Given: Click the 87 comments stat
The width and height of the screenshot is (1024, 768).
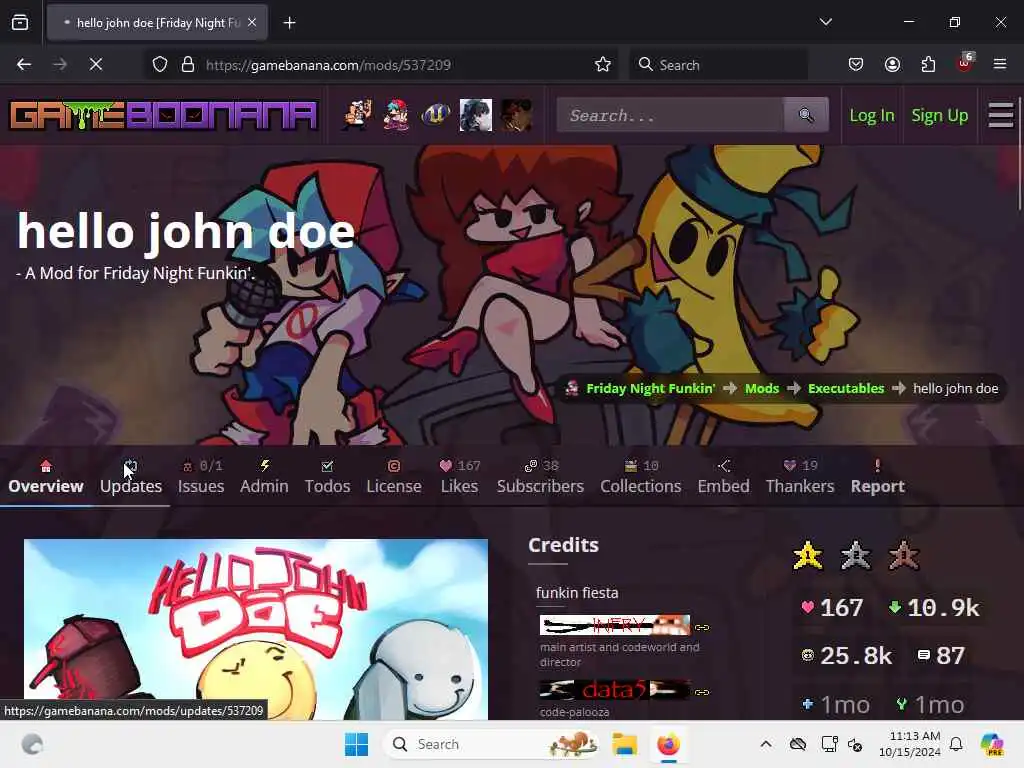Looking at the screenshot, I should tap(941, 656).
